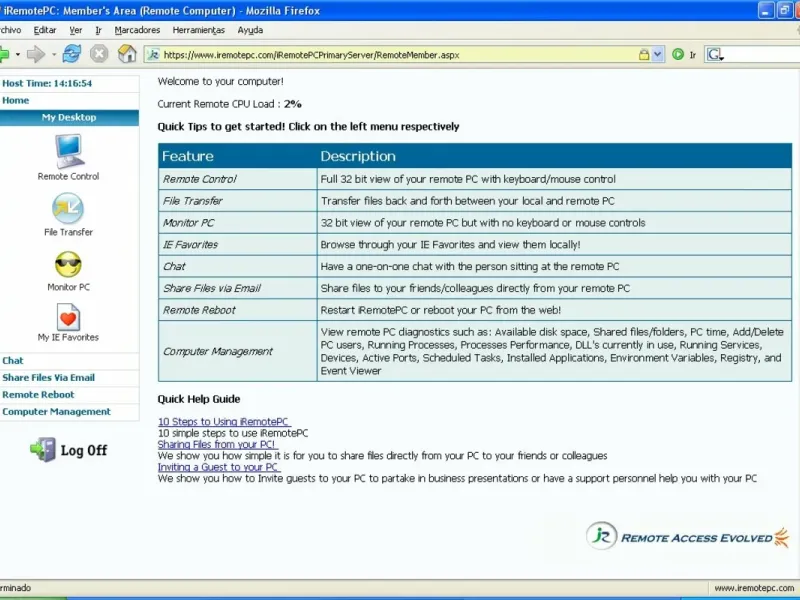The height and width of the screenshot is (600, 800).
Task: Open the forward button history dropdown arrow
Action: [54, 54]
